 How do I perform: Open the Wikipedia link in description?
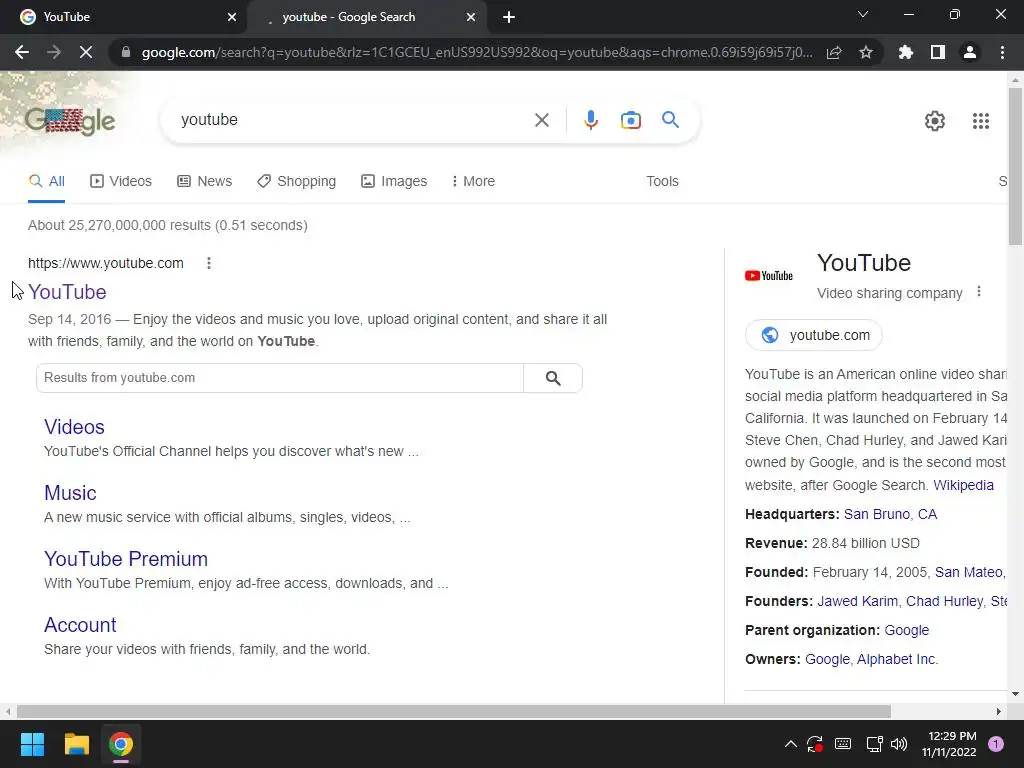coord(963,485)
